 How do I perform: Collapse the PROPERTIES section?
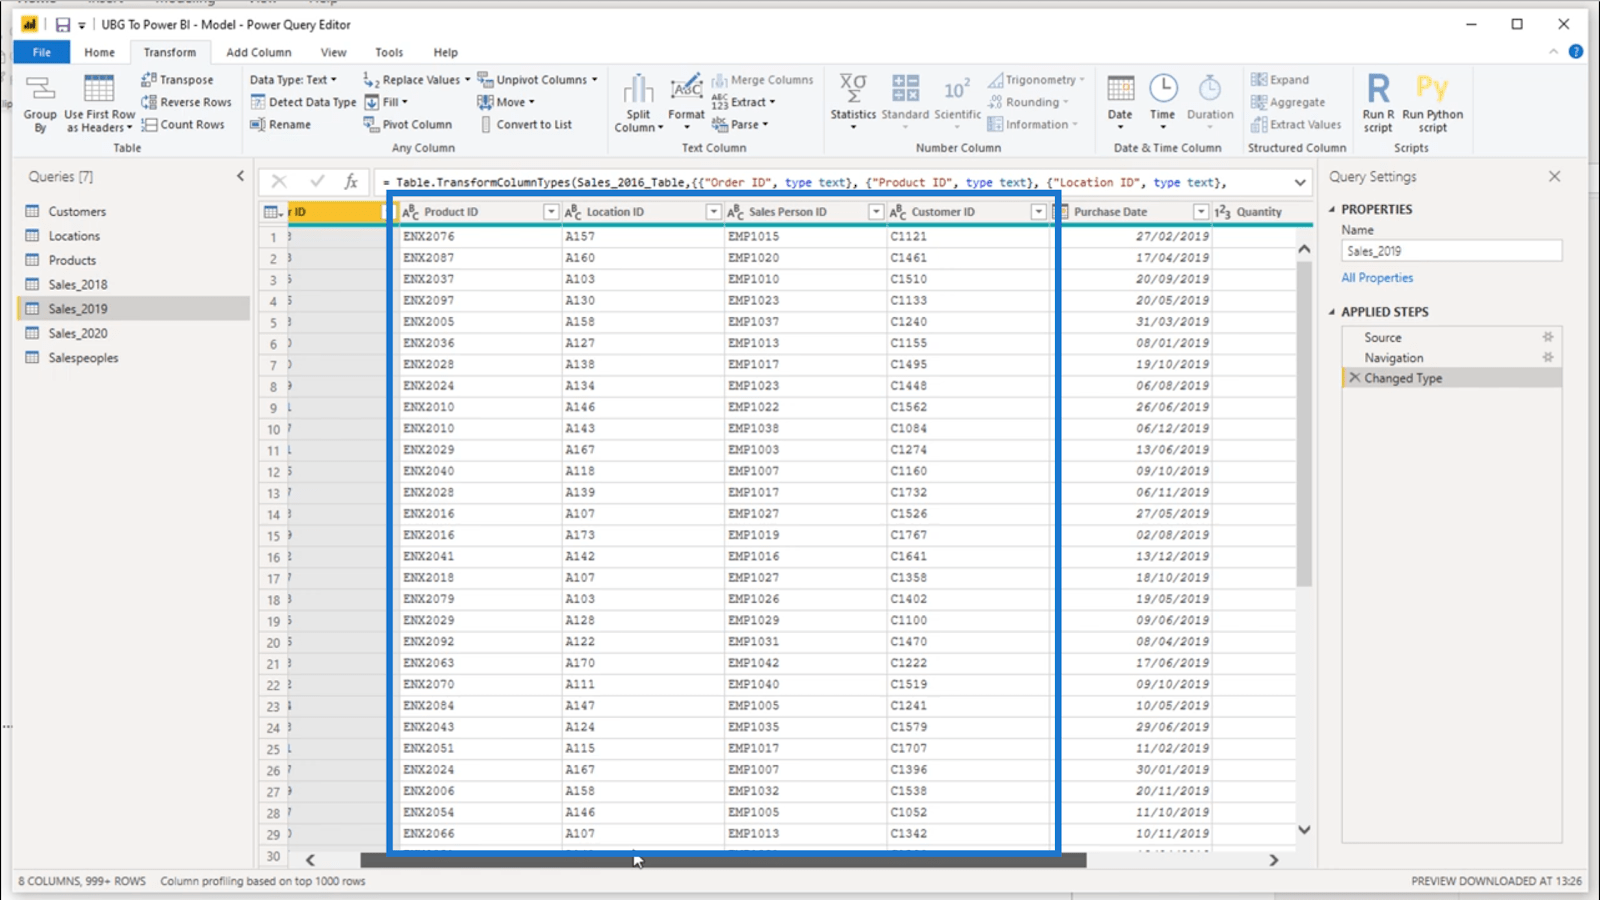pos(1332,210)
